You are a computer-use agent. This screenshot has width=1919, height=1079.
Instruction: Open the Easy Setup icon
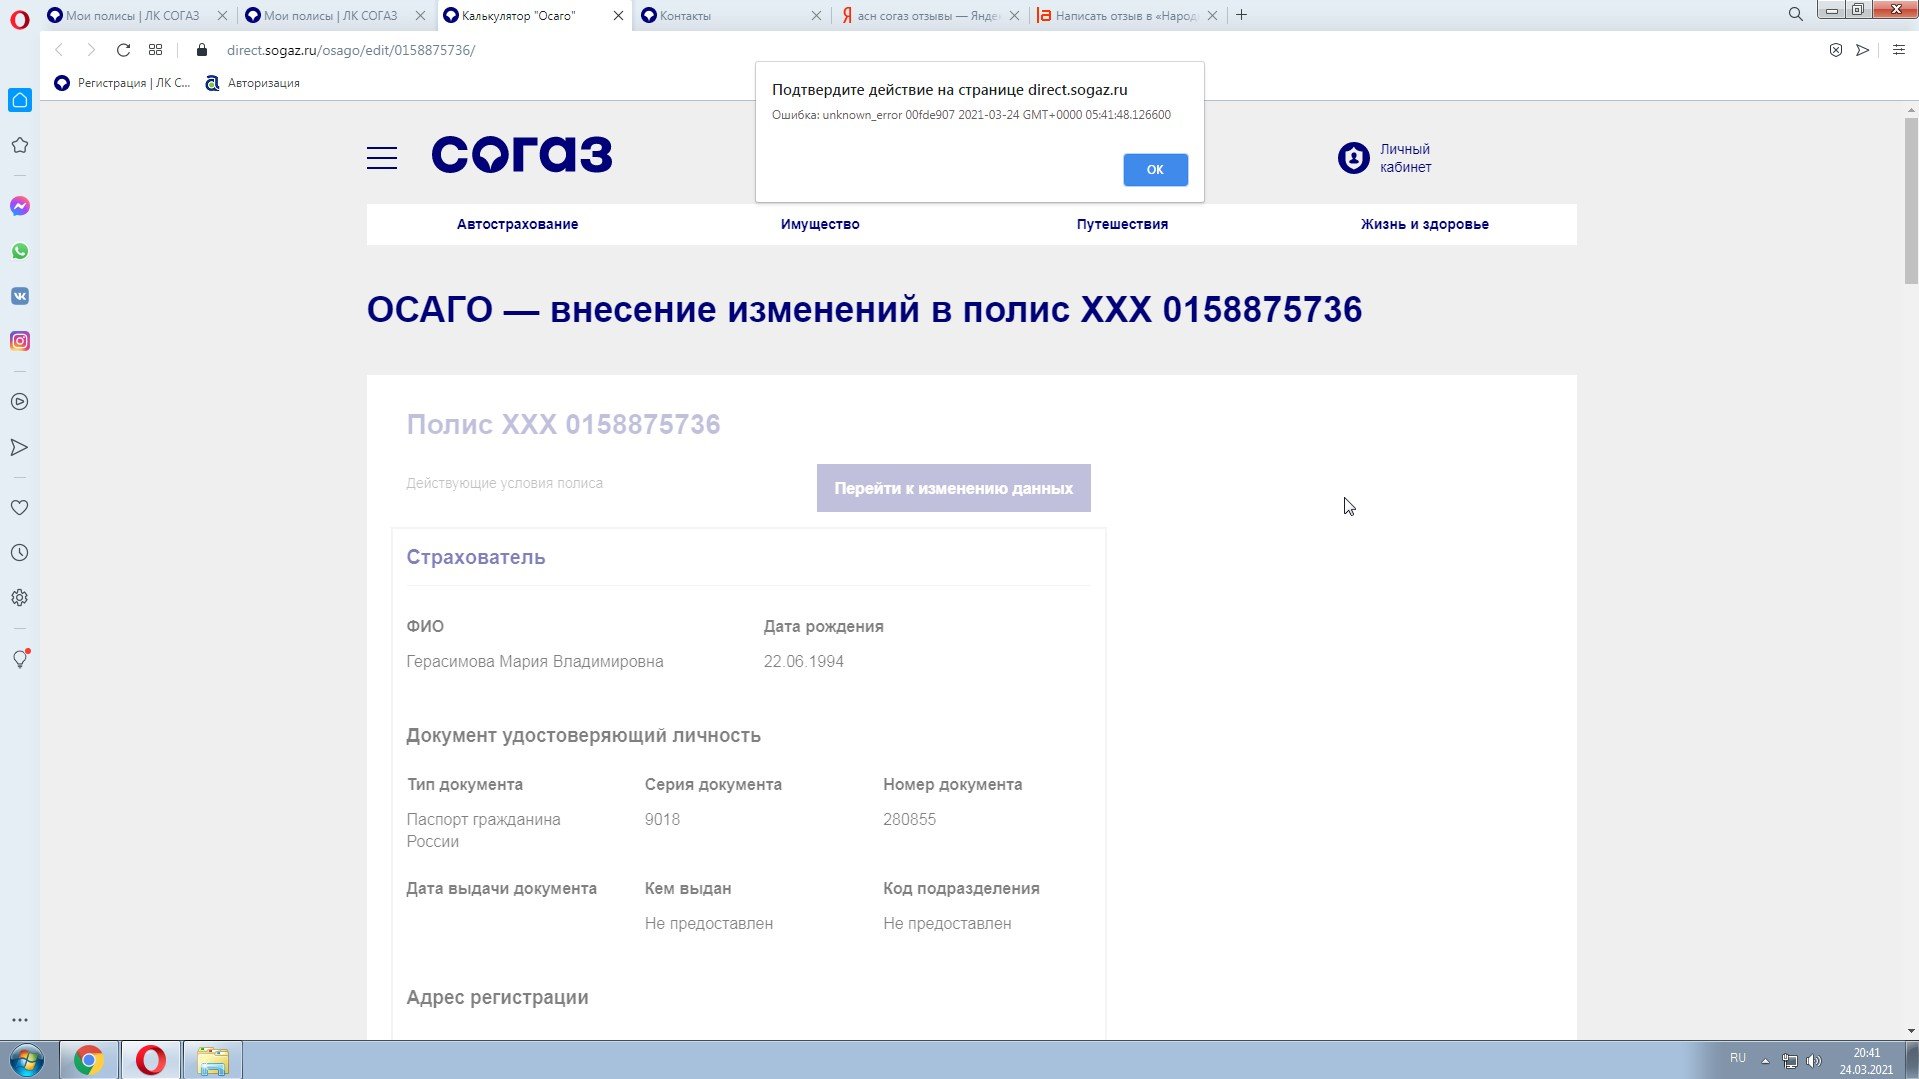1899,50
